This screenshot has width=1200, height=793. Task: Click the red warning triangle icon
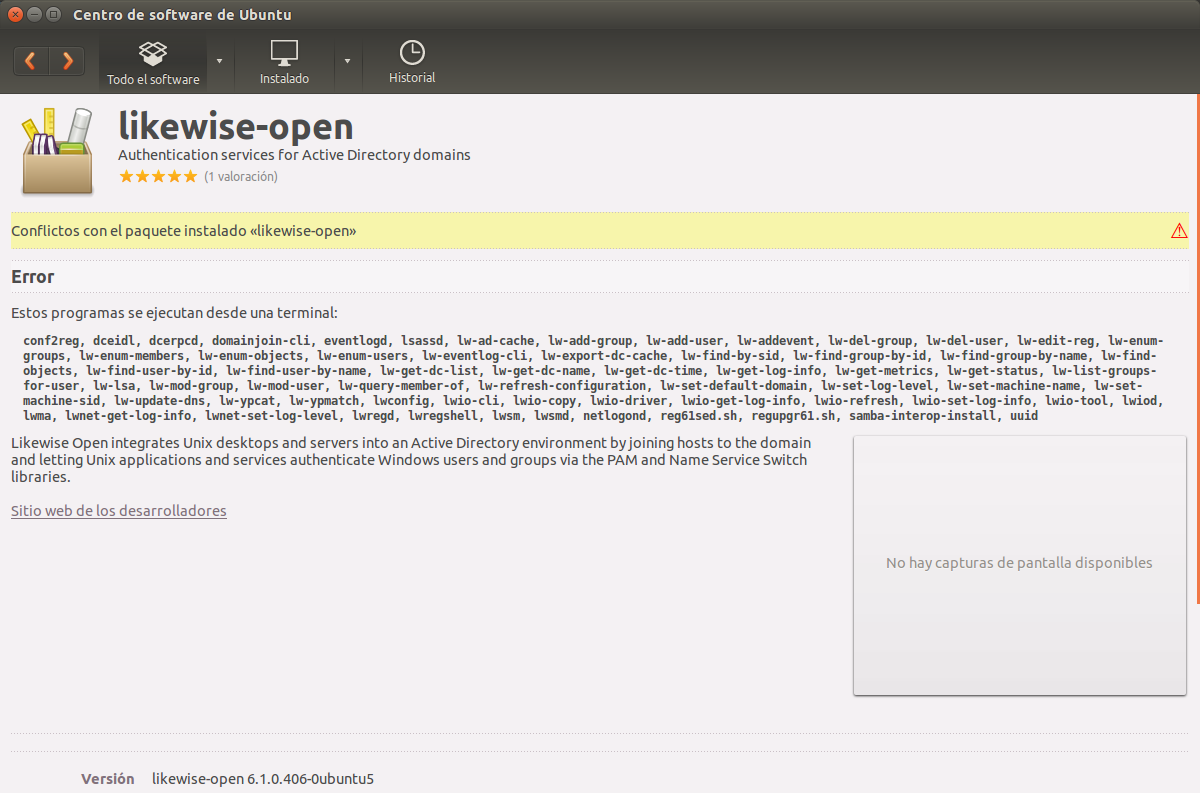pos(1179,231)
